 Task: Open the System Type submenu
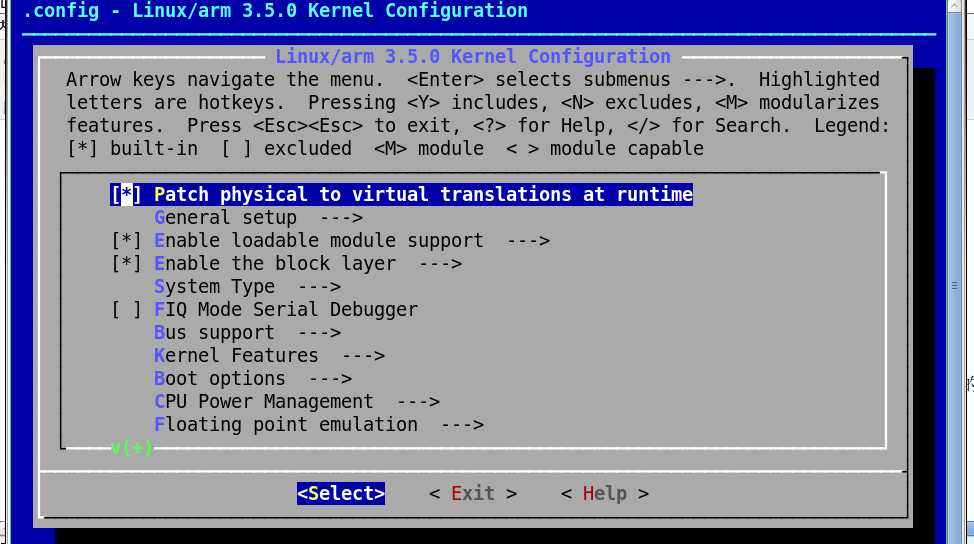point(247,286)
